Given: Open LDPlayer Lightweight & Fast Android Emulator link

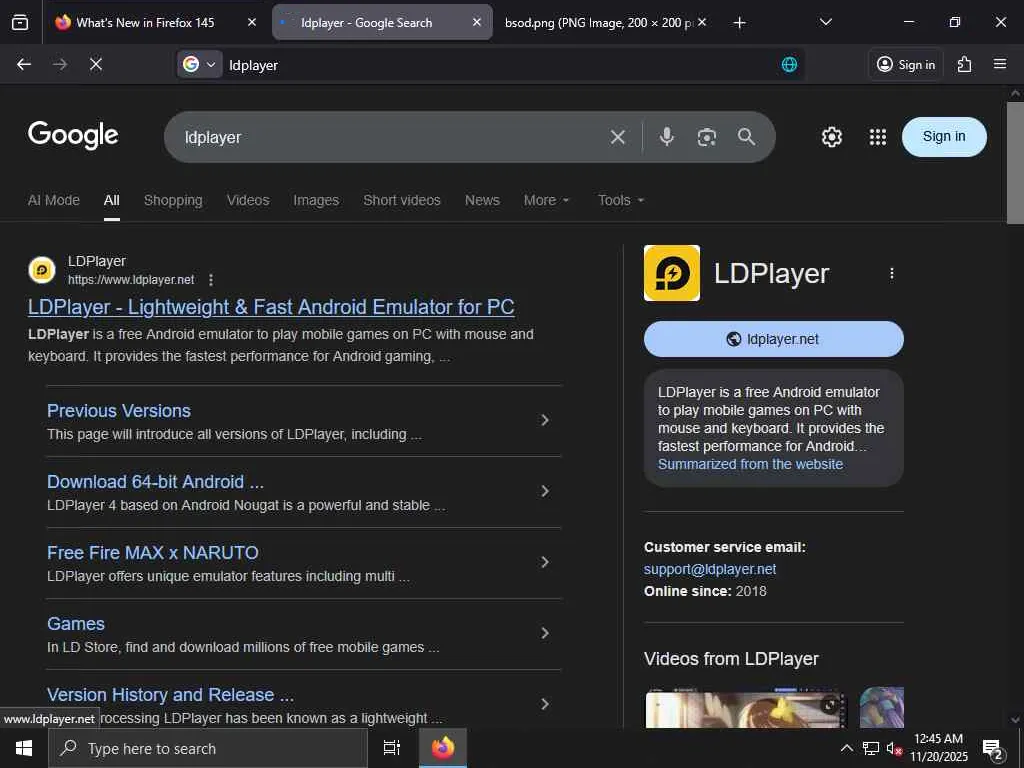Looking at the screenshot, I should coord(271,307).
